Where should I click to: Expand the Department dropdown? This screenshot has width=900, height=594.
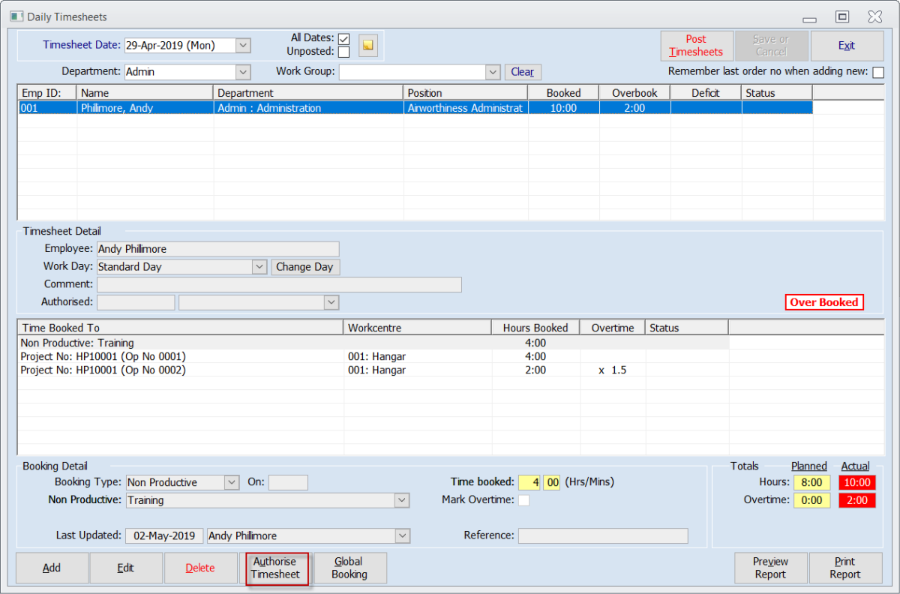point(243,72)
